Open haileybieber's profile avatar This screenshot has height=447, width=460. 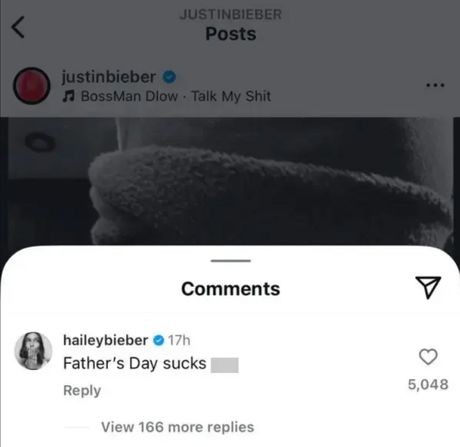click(x=33, y=351)
